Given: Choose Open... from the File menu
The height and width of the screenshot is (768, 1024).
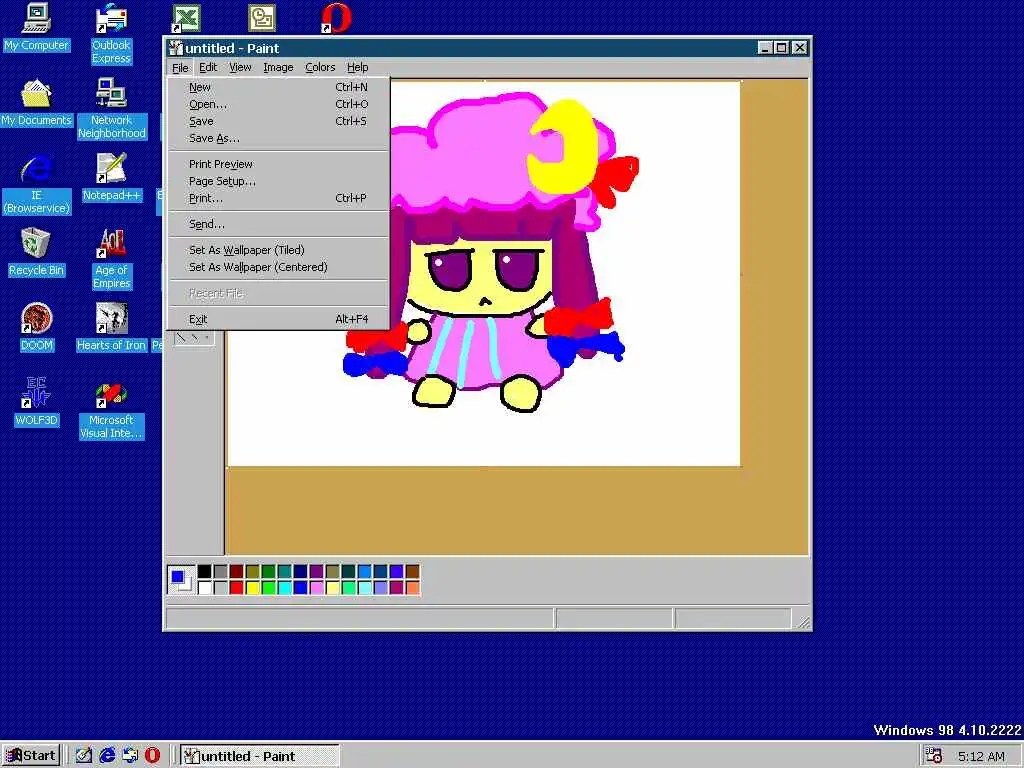Looking at the screenshot, I should point(278,104).
